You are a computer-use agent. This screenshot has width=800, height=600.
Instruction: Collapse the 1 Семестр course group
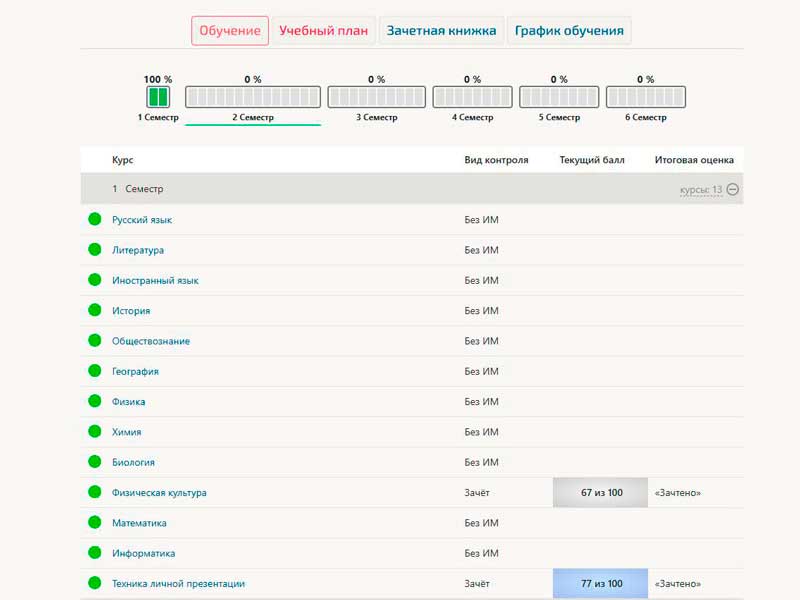733,189
